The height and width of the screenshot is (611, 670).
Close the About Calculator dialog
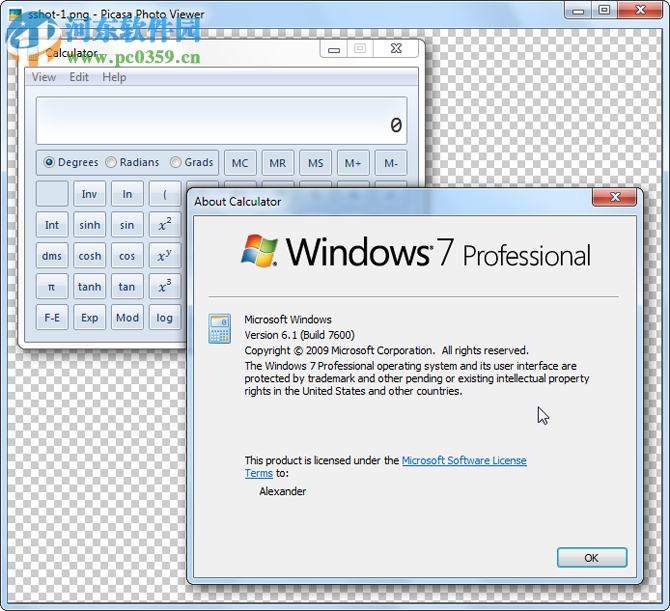pyautogui.click(x=614, y=197)
